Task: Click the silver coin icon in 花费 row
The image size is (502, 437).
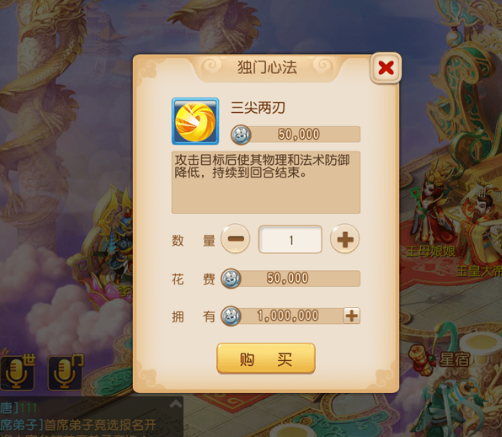Action: (x=231, y=278)
